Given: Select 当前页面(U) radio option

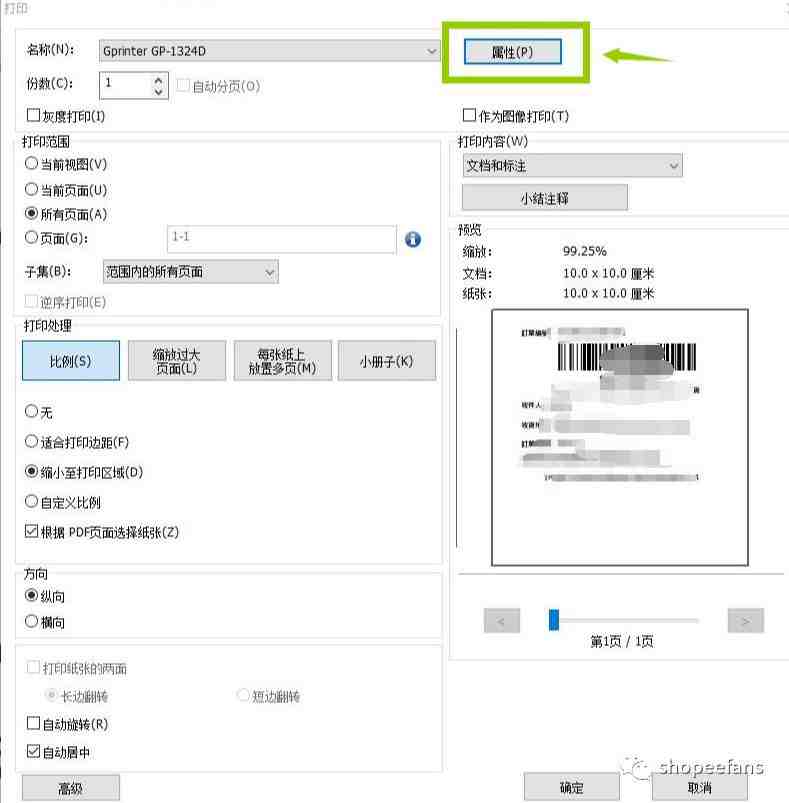Looking at the screenshot, I should coord(32,189).
